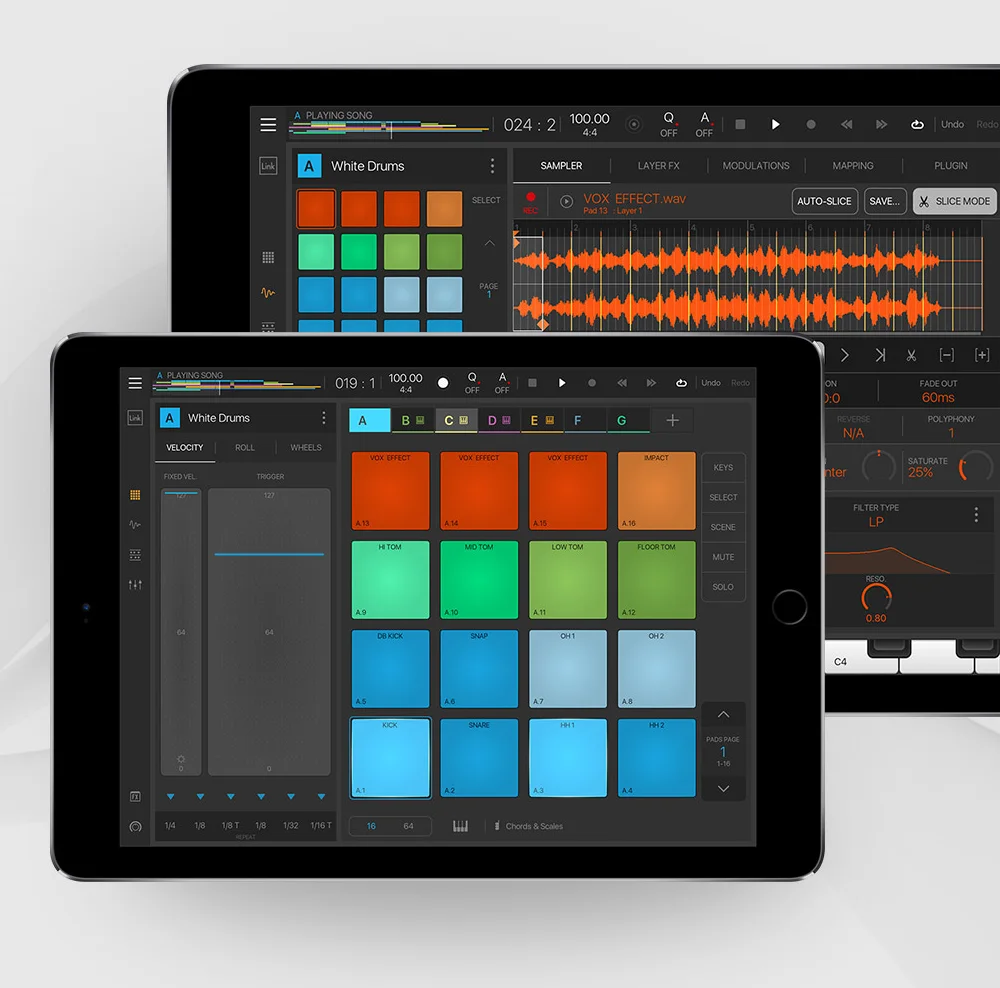Screen dimensions: 1000x988
Task: Switch to bank E tab
Action: point(542,420)
